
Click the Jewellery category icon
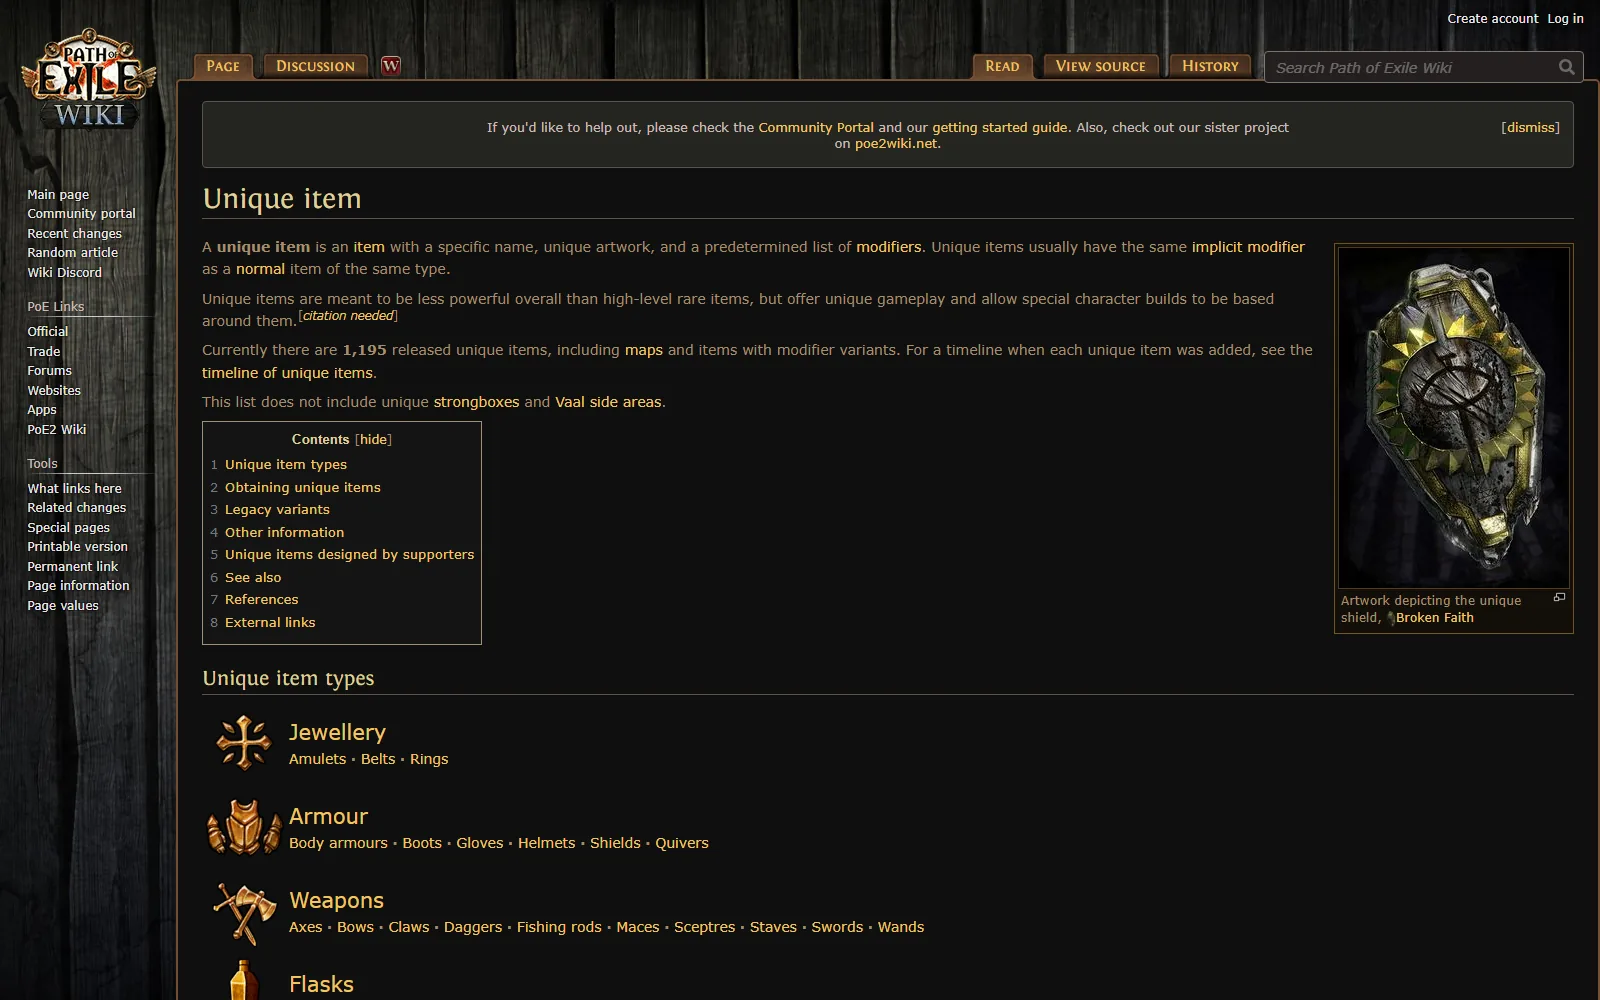click(x=244, y=743)
